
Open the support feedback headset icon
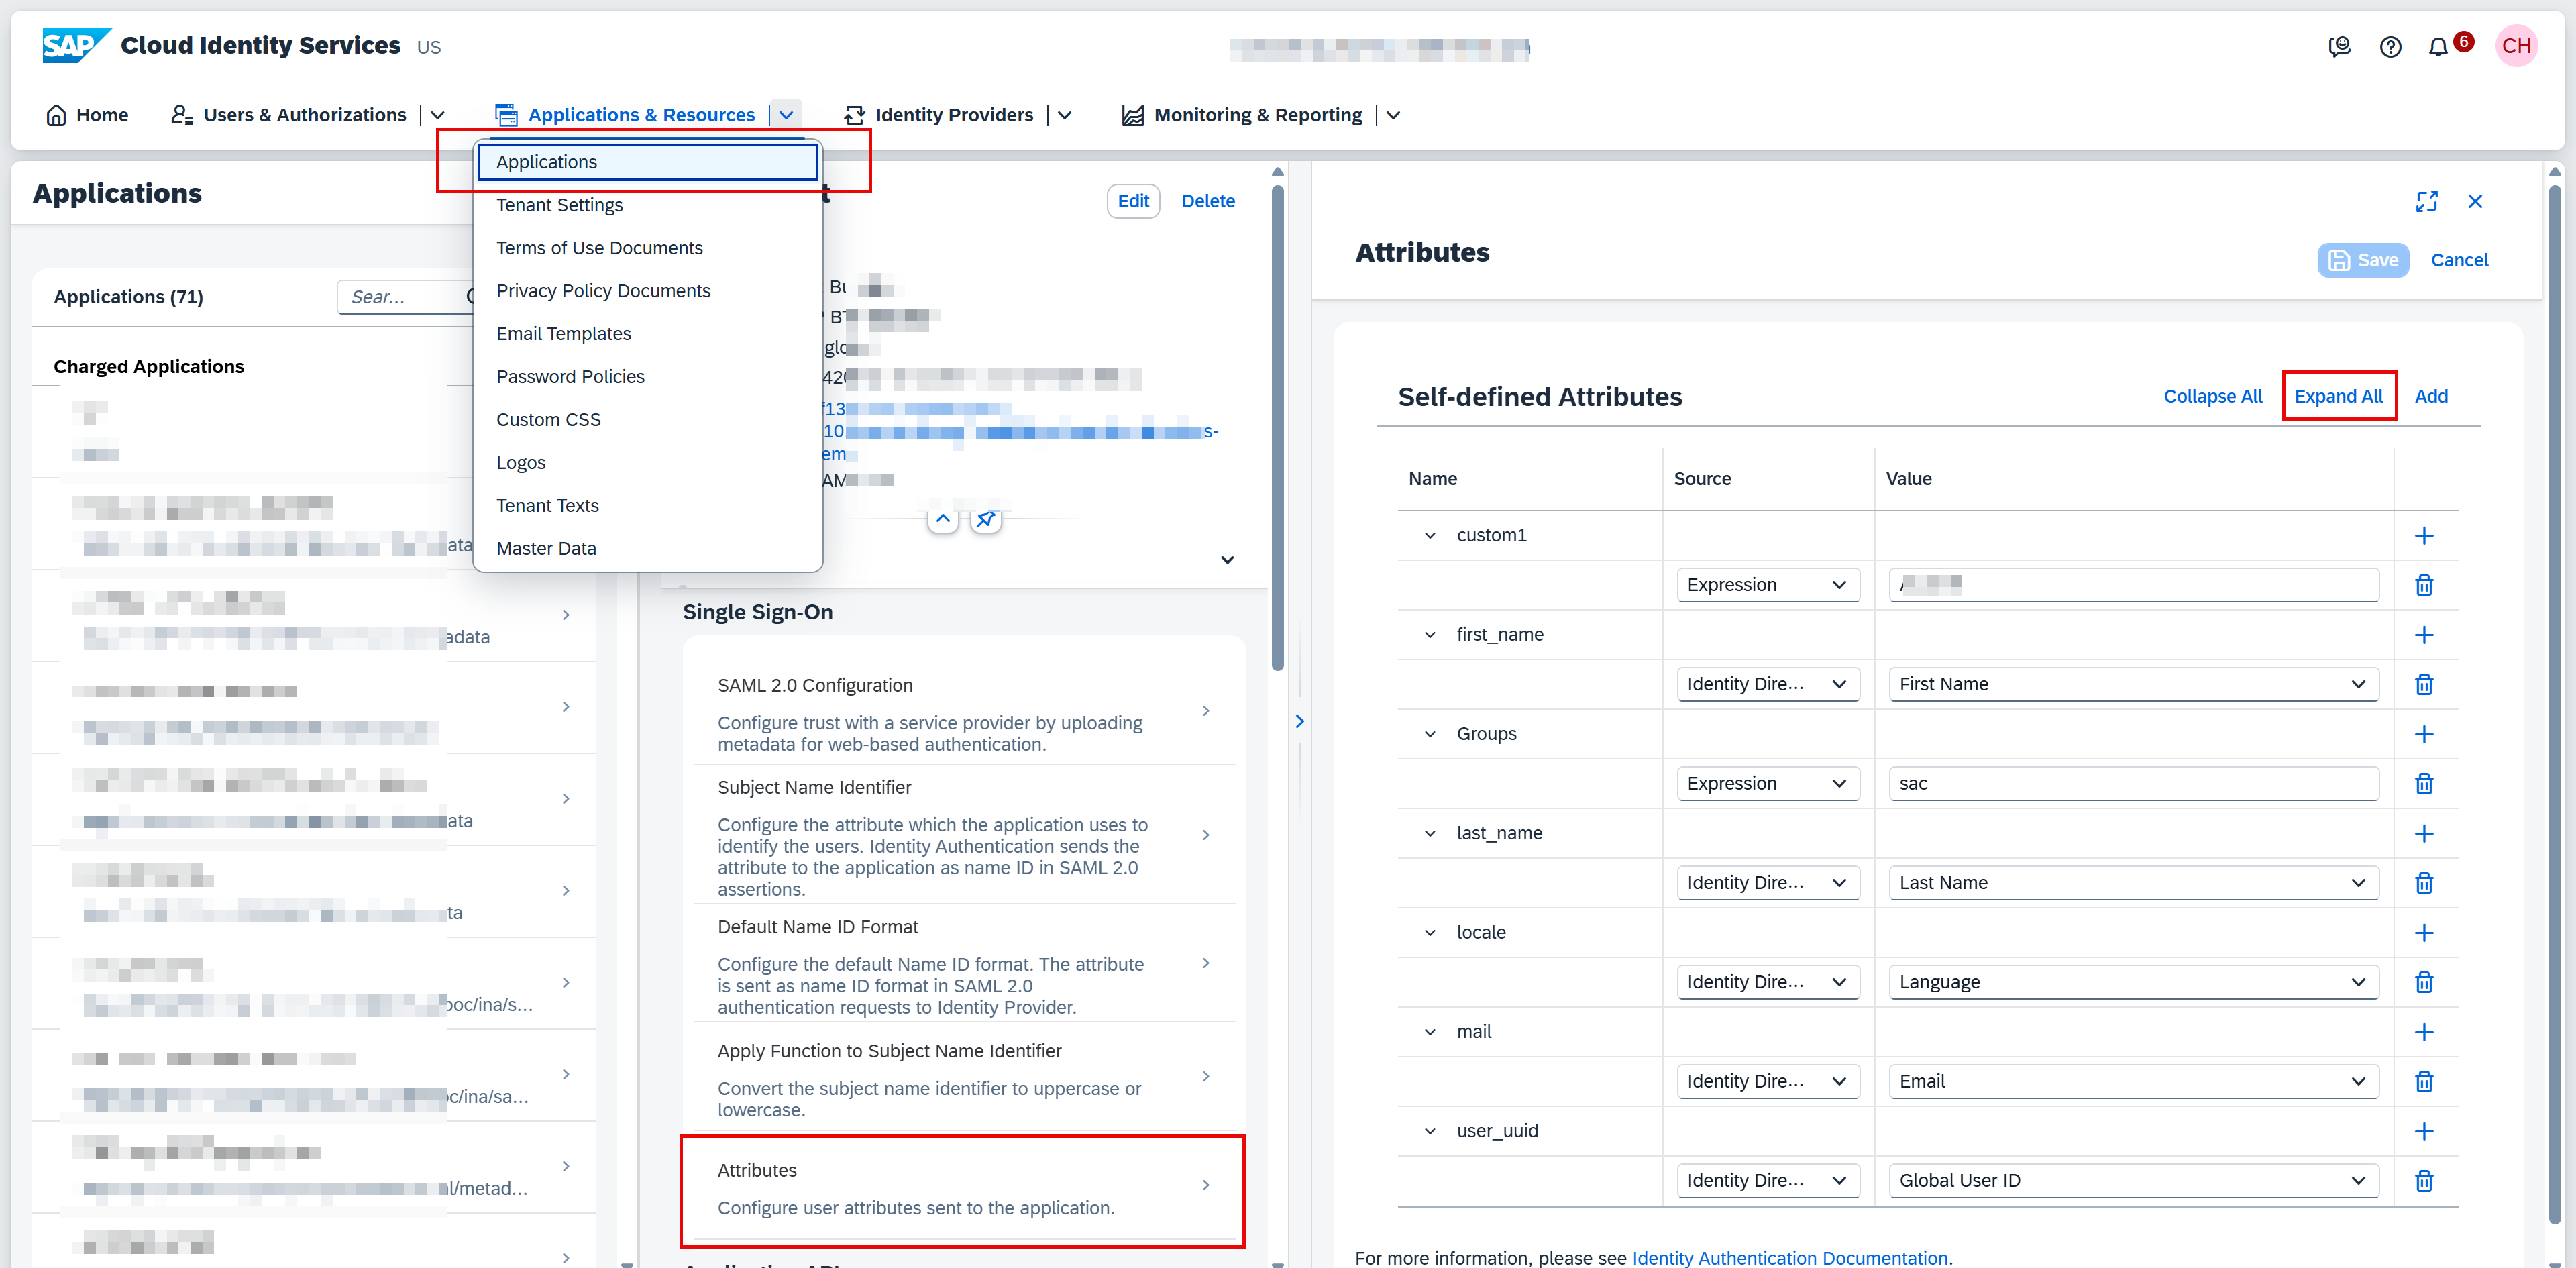2339,47
